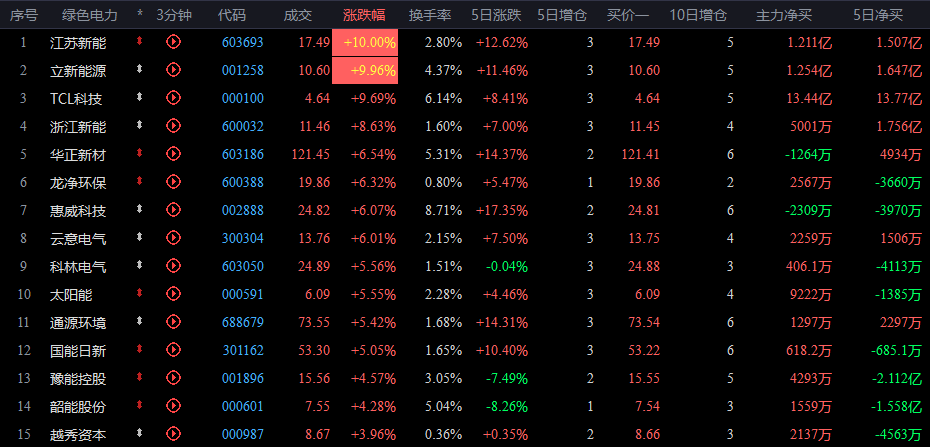Sort by the 换手率 column header
Screen dimensions: 930x447
tap(430, 15)
